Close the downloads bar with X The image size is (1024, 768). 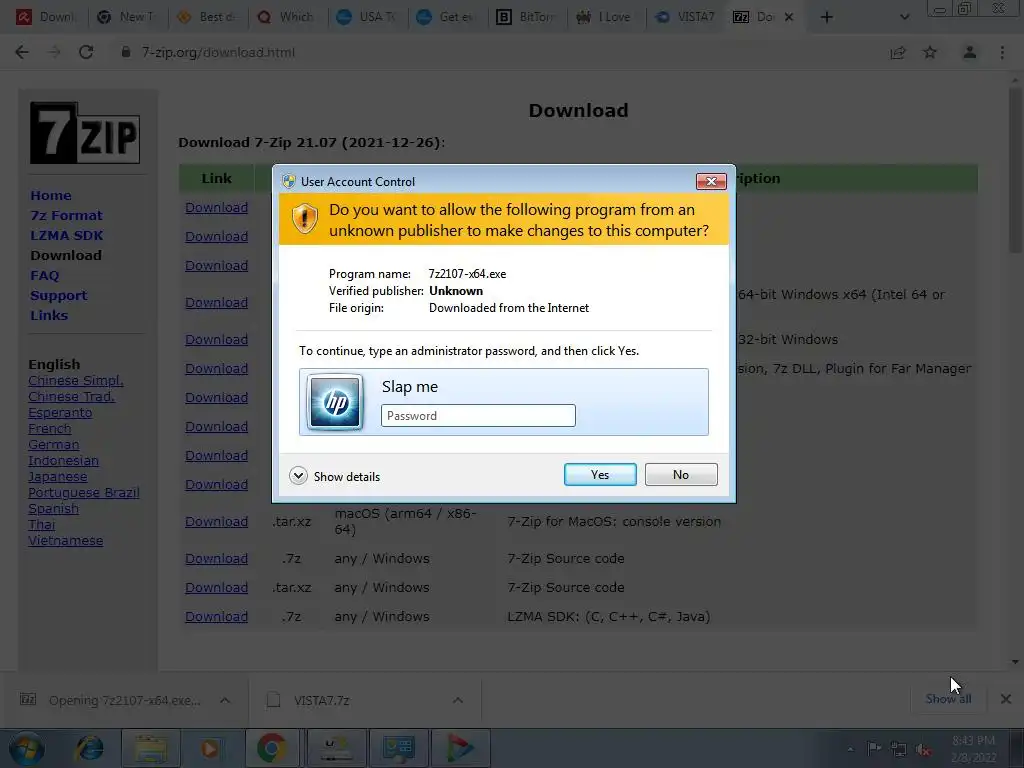click(x=1006, y=699)
